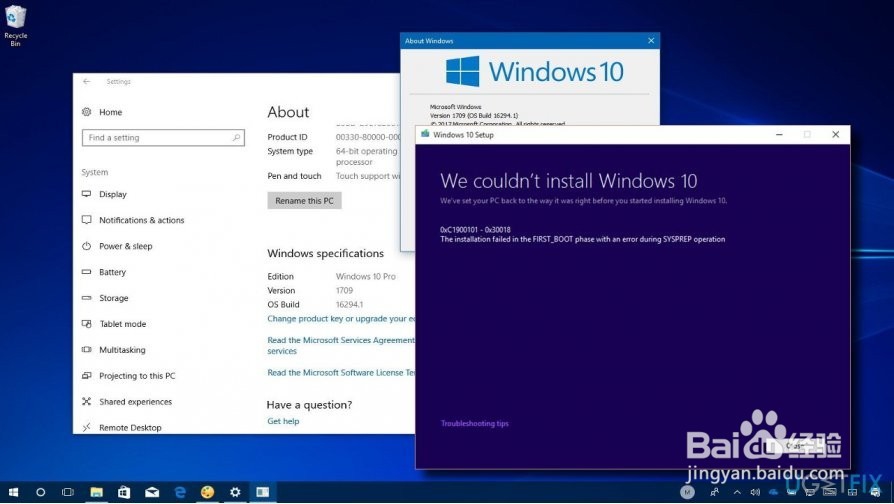894x504 pixels.
Task: Launch Microsoft Edge from taskbar
Action: pyautogui.click(x=180, y=492)
